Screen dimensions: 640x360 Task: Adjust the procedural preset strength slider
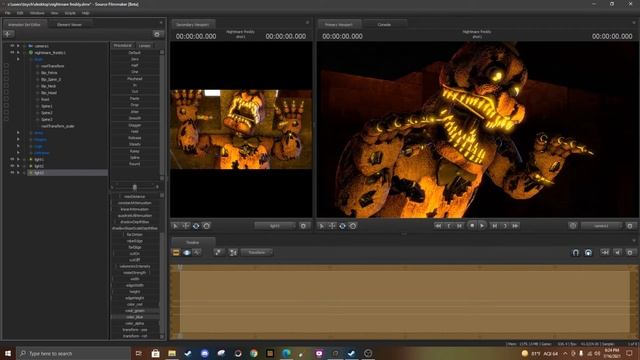pos(135,187)
